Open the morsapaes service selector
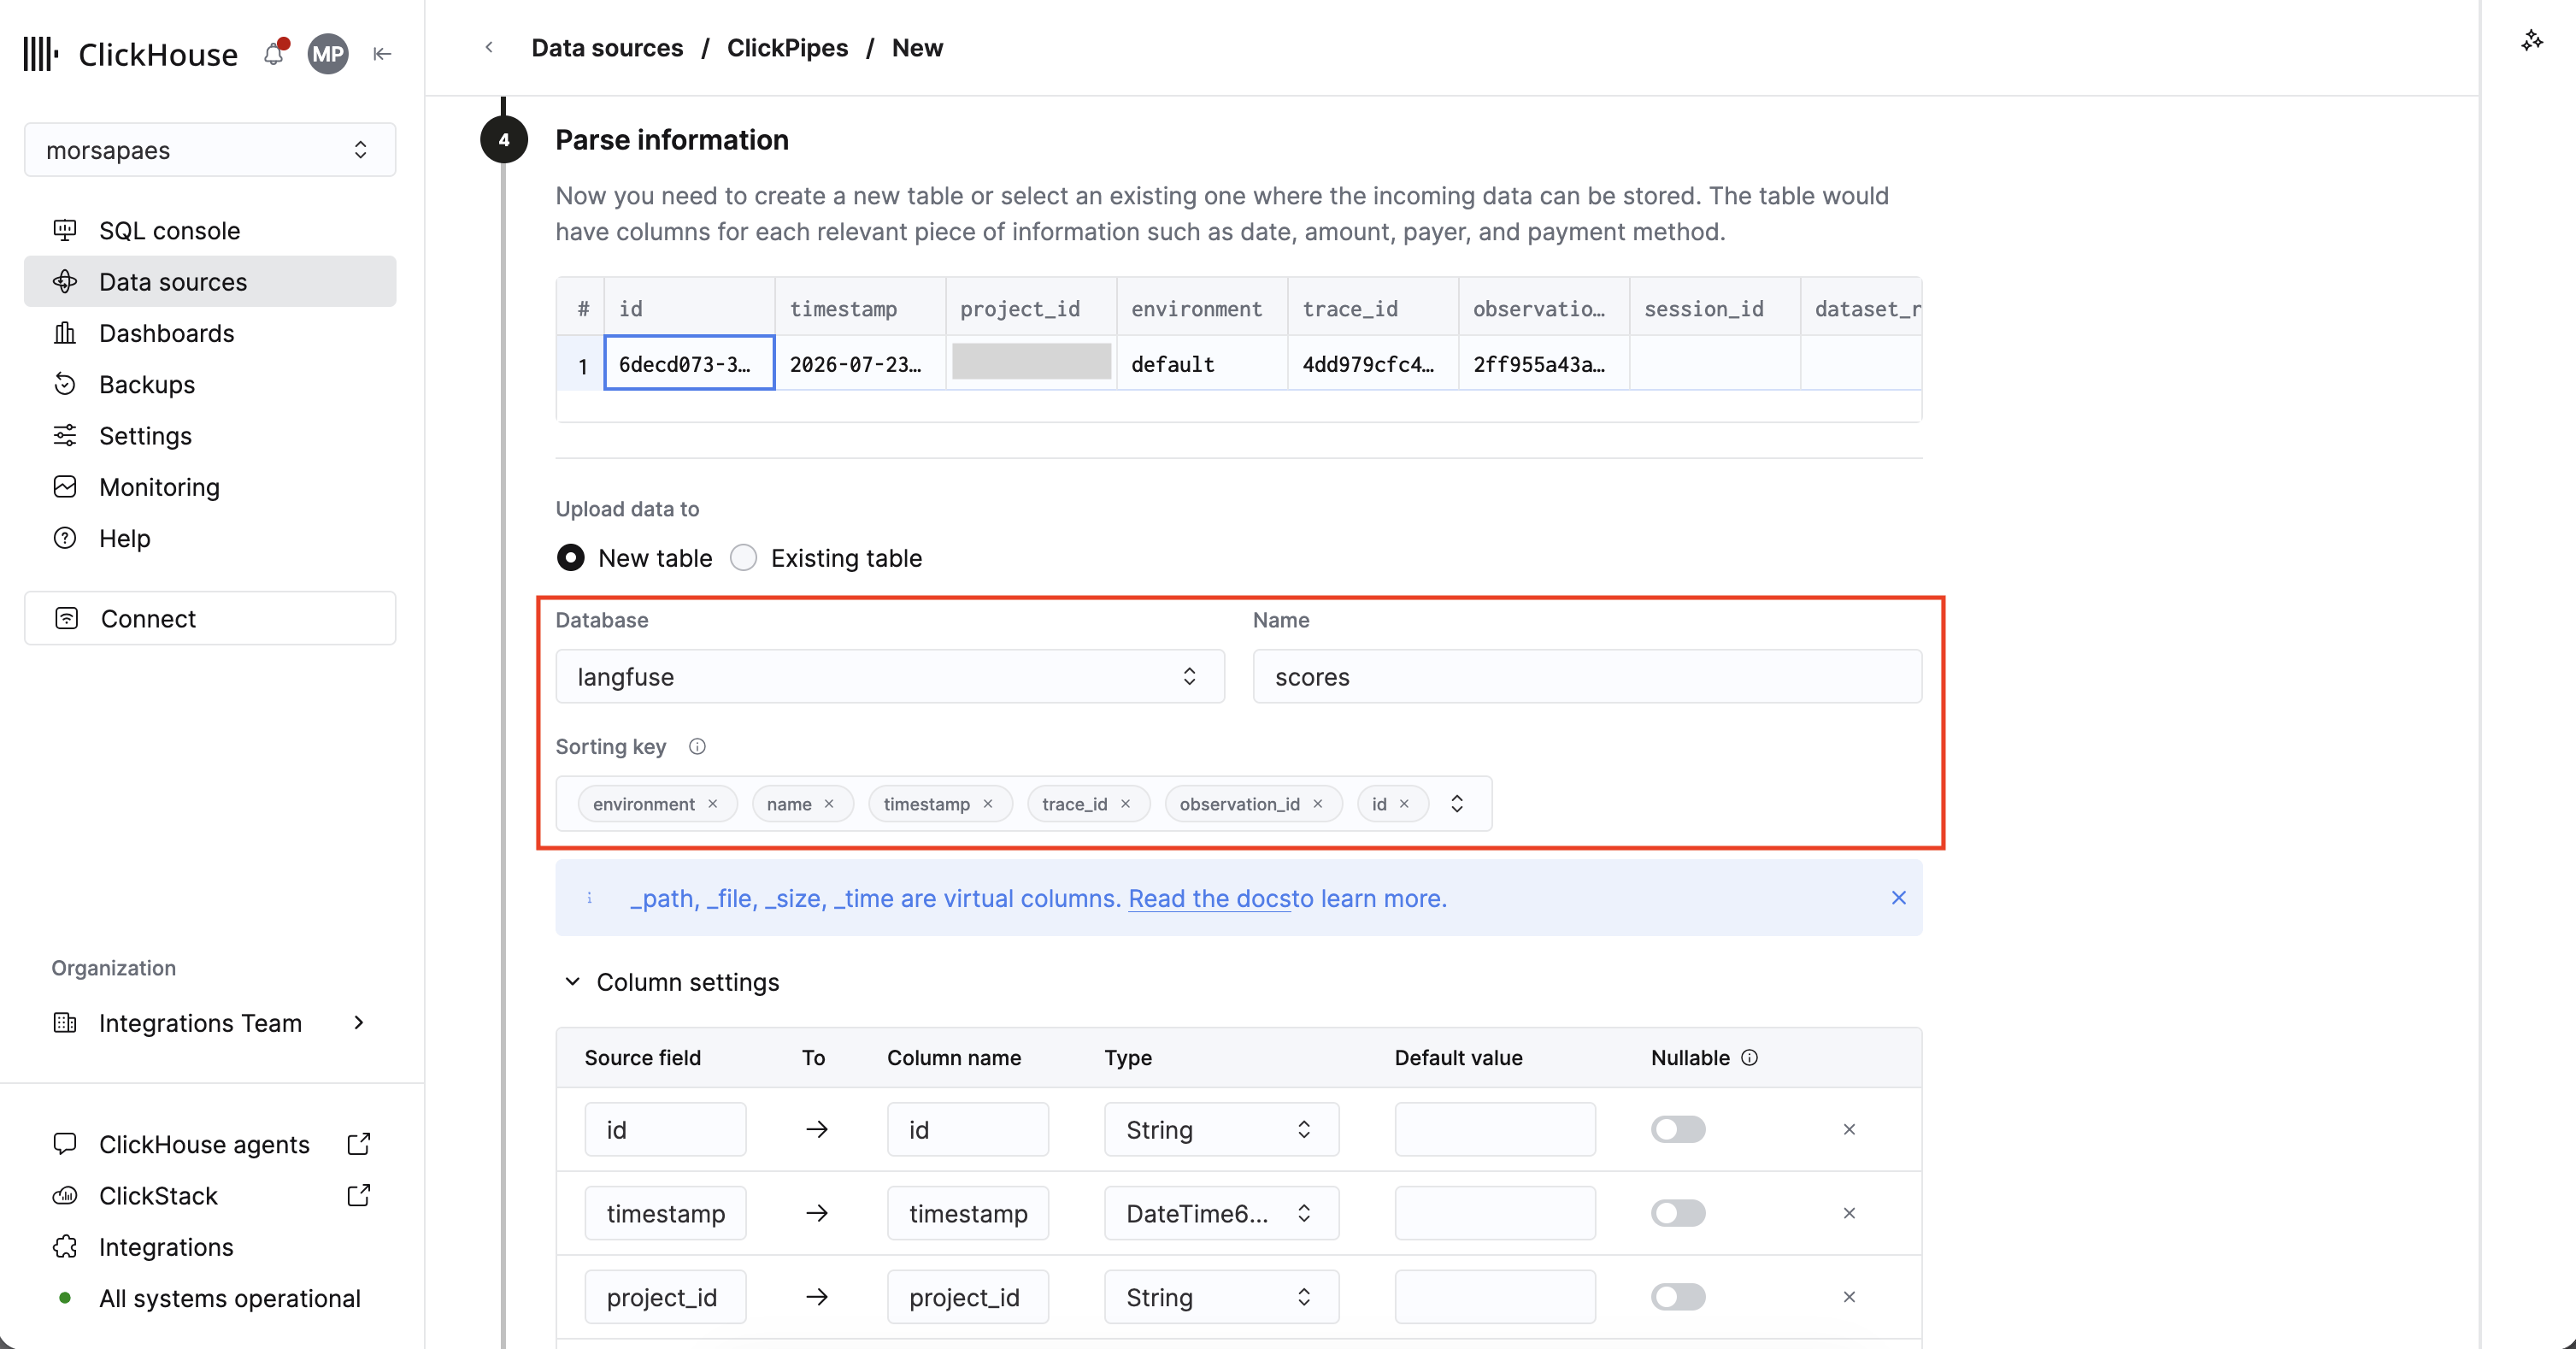This screenshot has width=2576, height=1349. point(210,150)
